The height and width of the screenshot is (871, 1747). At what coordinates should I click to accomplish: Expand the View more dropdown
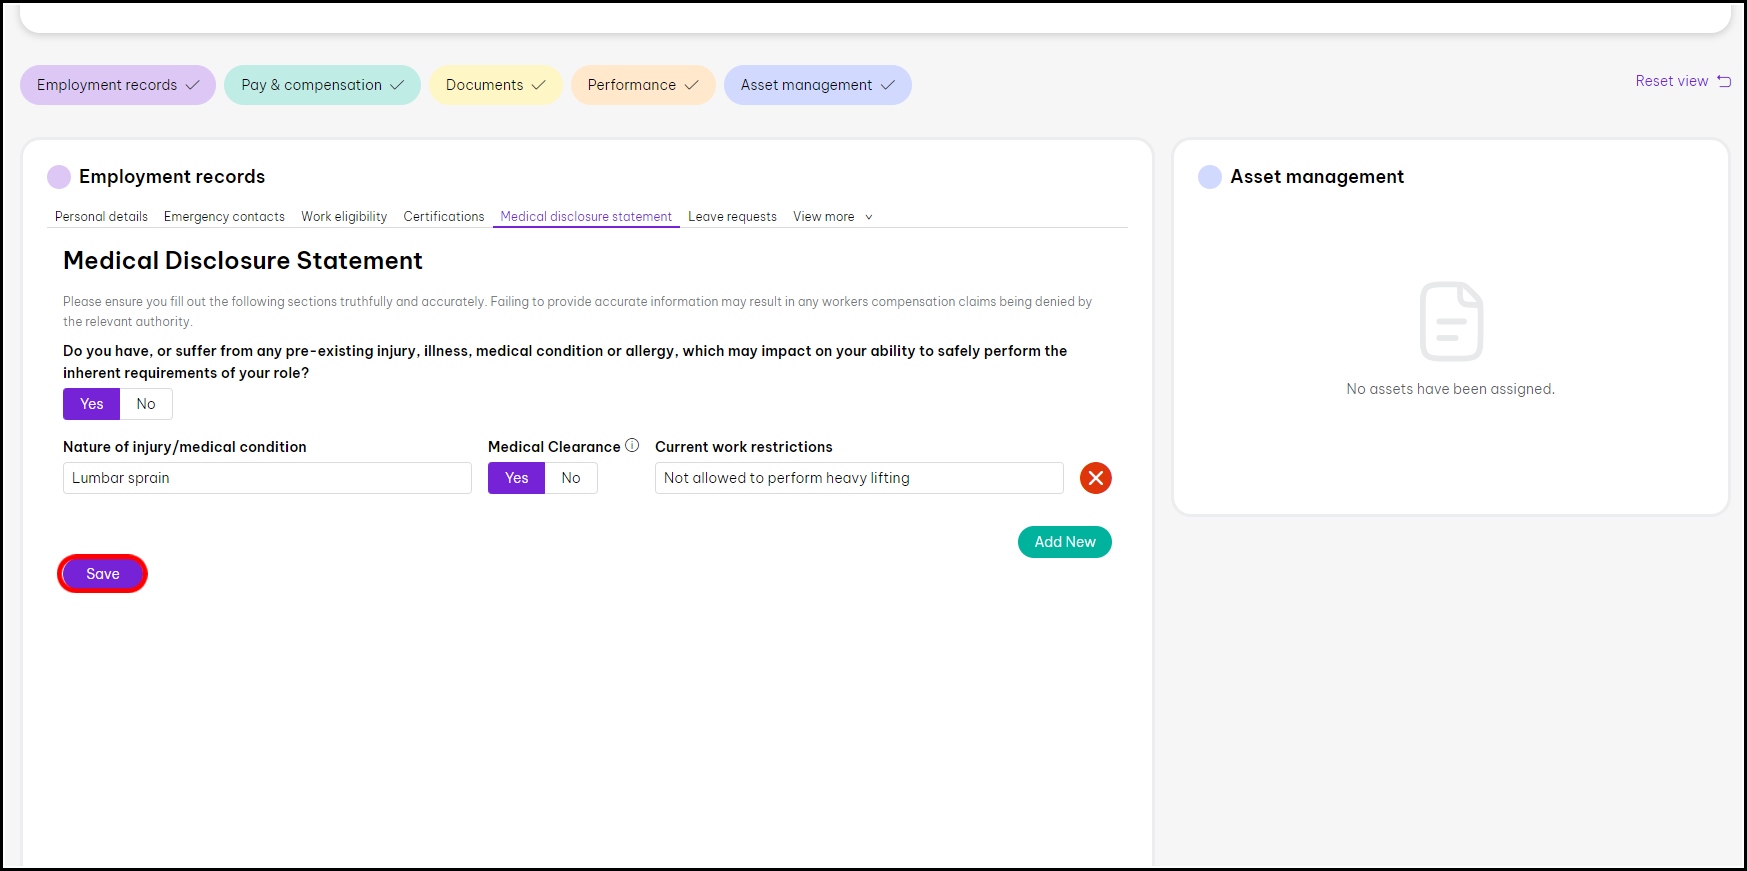coord(832,217)
